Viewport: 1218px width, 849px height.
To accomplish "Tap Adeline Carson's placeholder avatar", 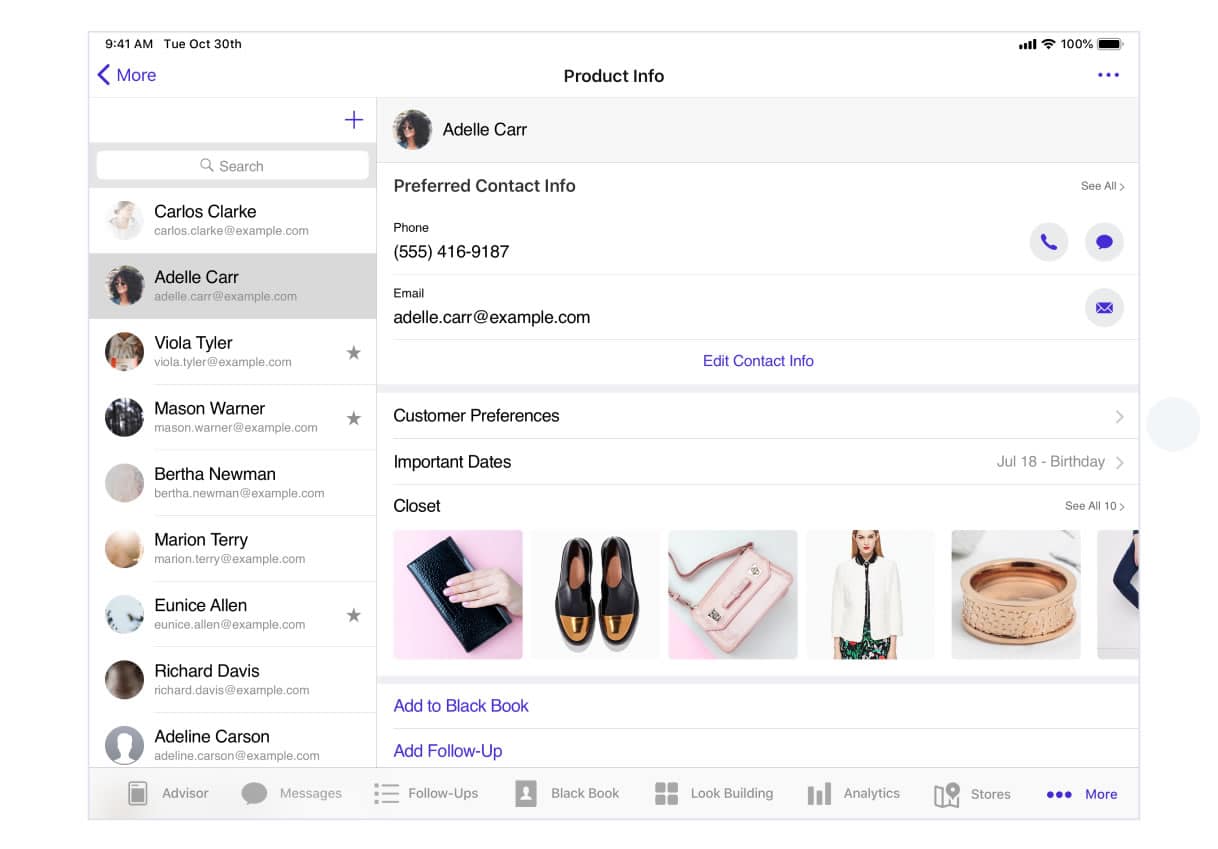I will click(124, 746).
